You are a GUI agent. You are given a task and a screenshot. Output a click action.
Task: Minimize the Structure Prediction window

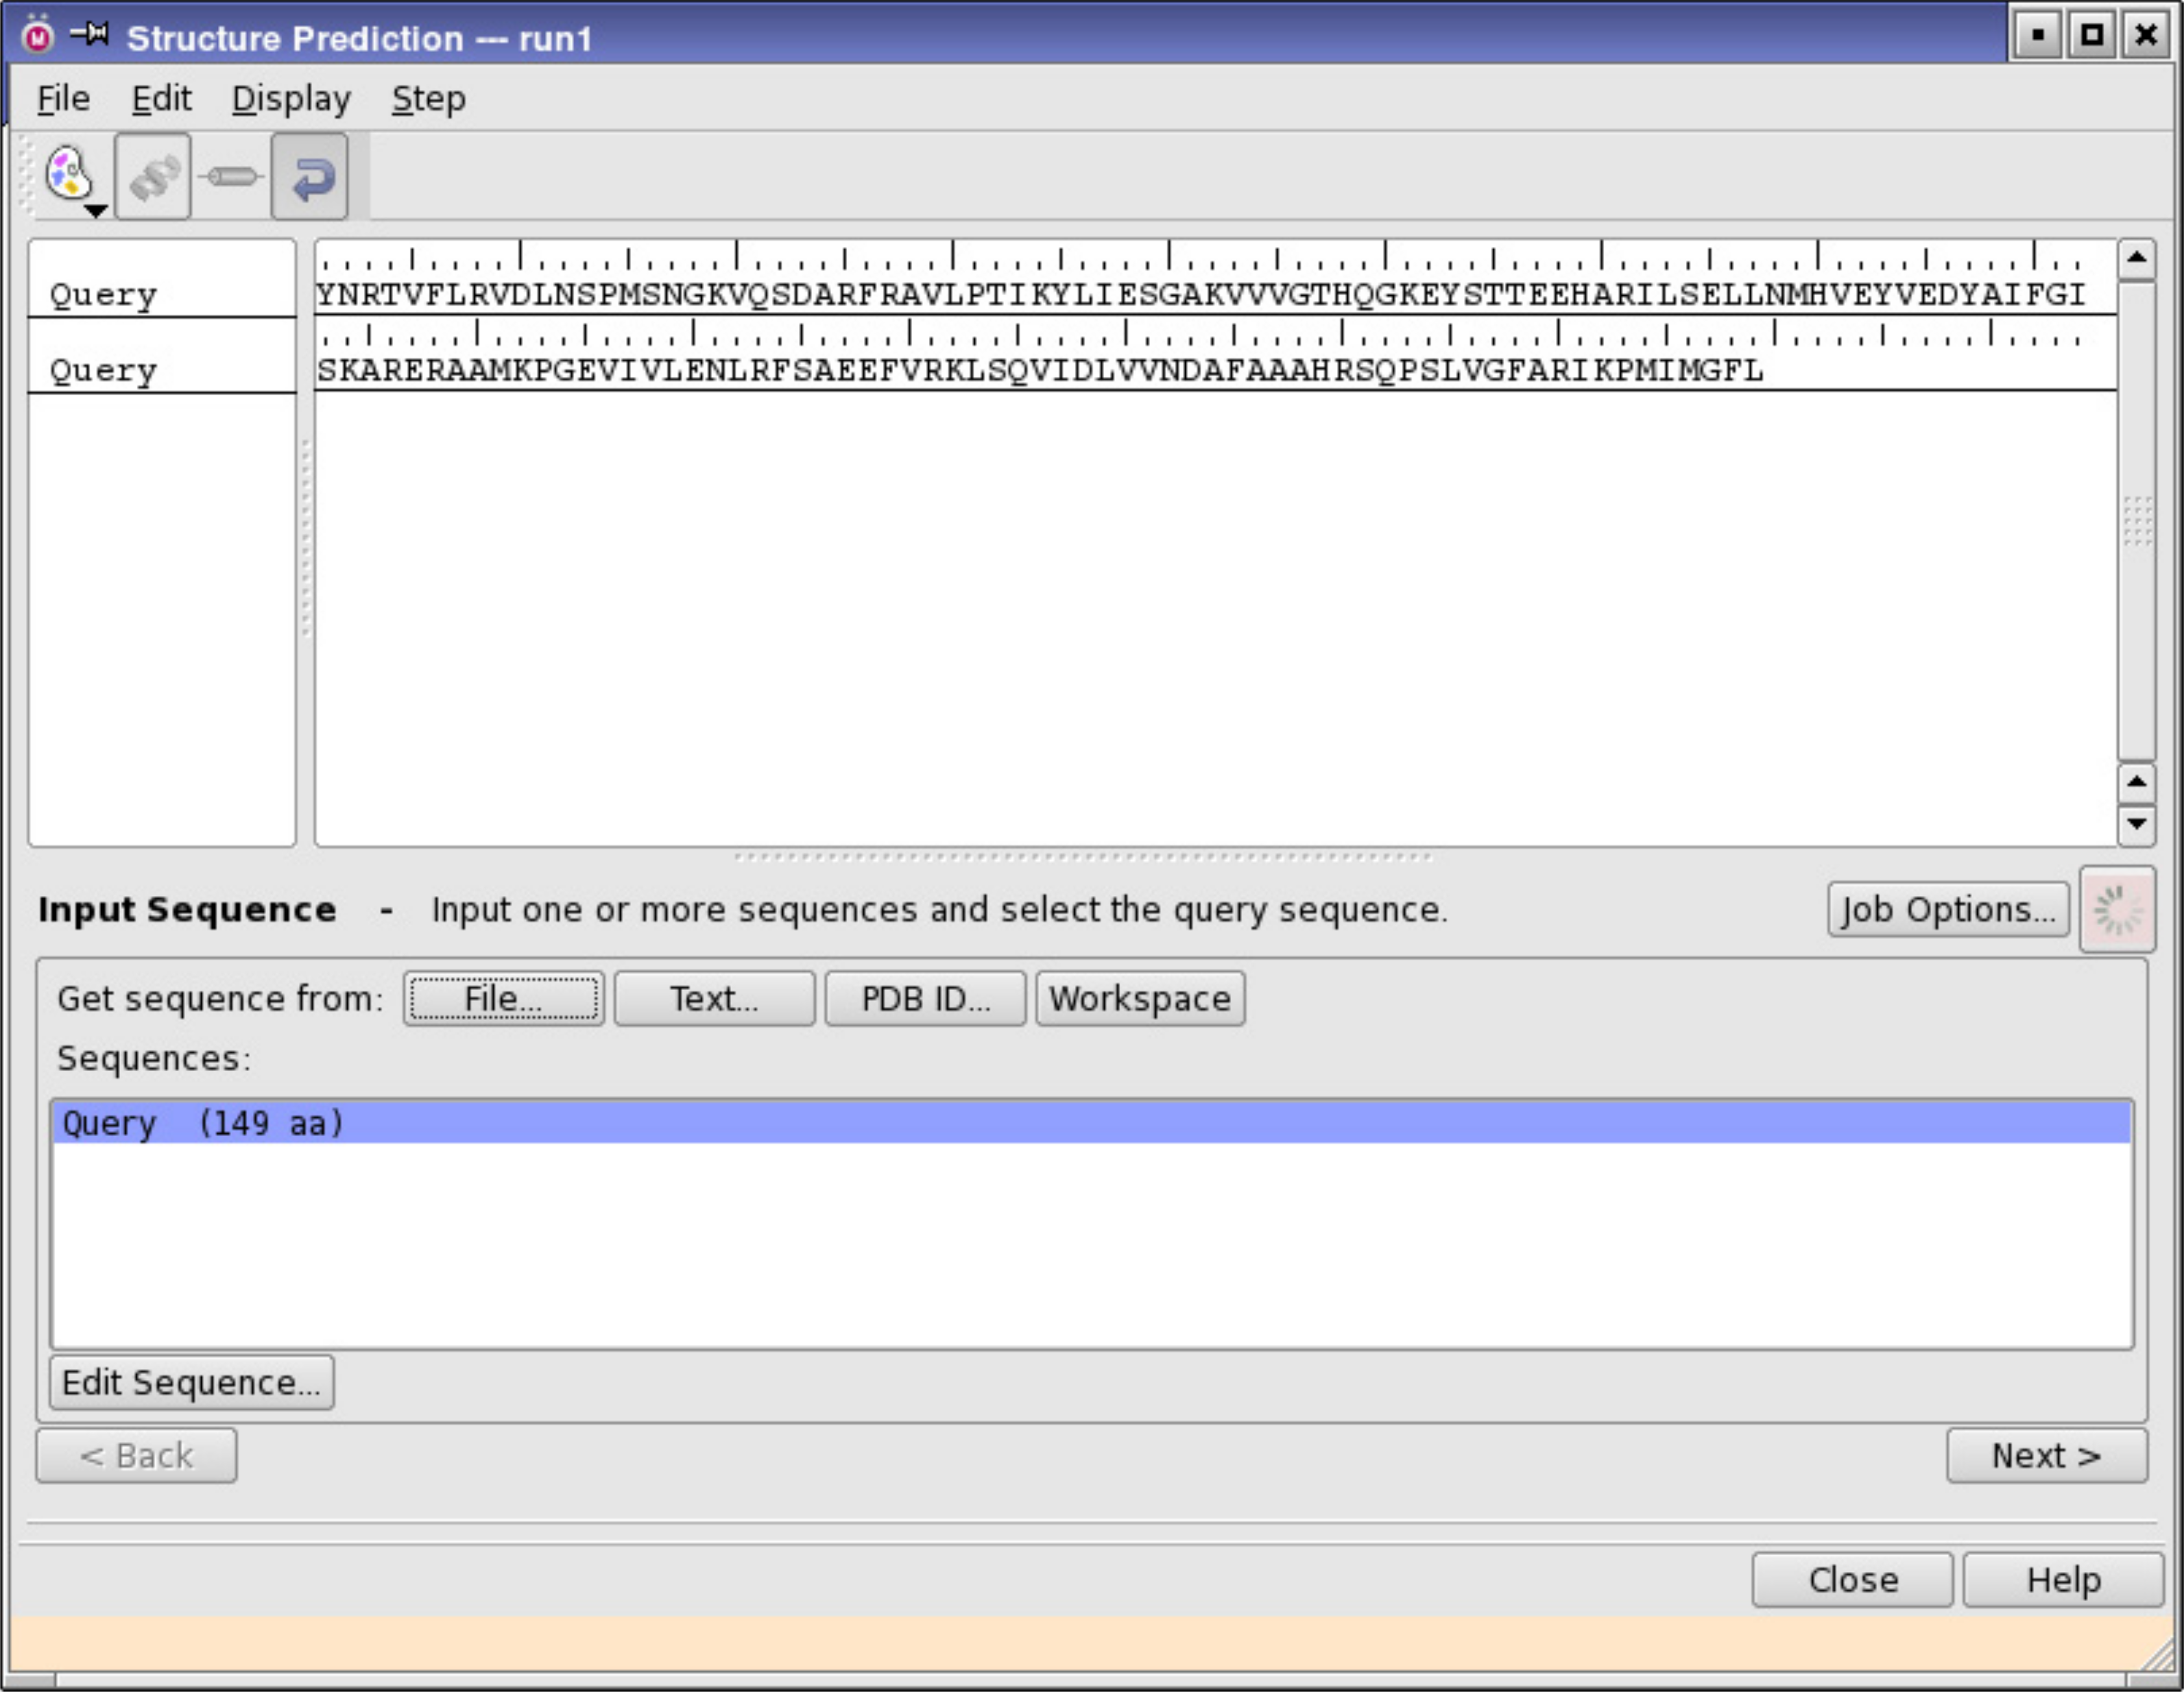point(2038,35)
